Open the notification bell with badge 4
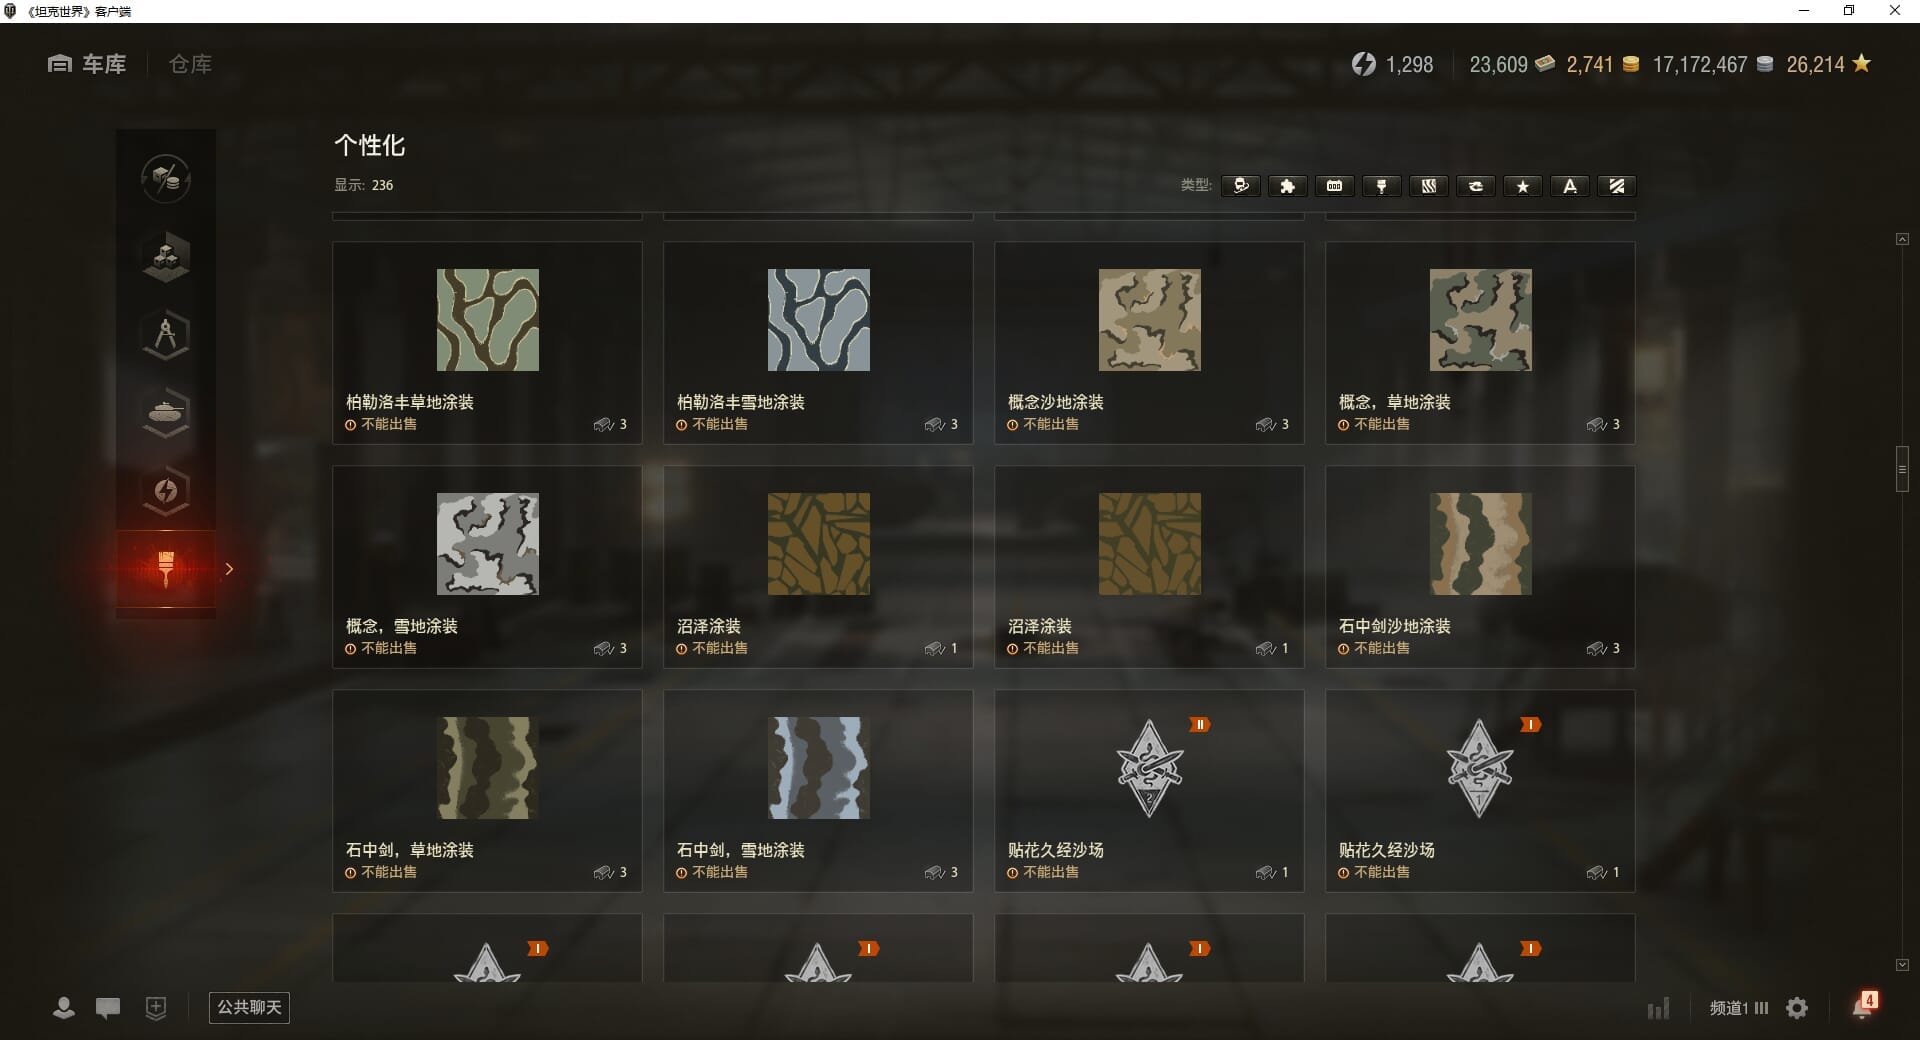1920x1040 pixels. [x=1864, y=1005]
